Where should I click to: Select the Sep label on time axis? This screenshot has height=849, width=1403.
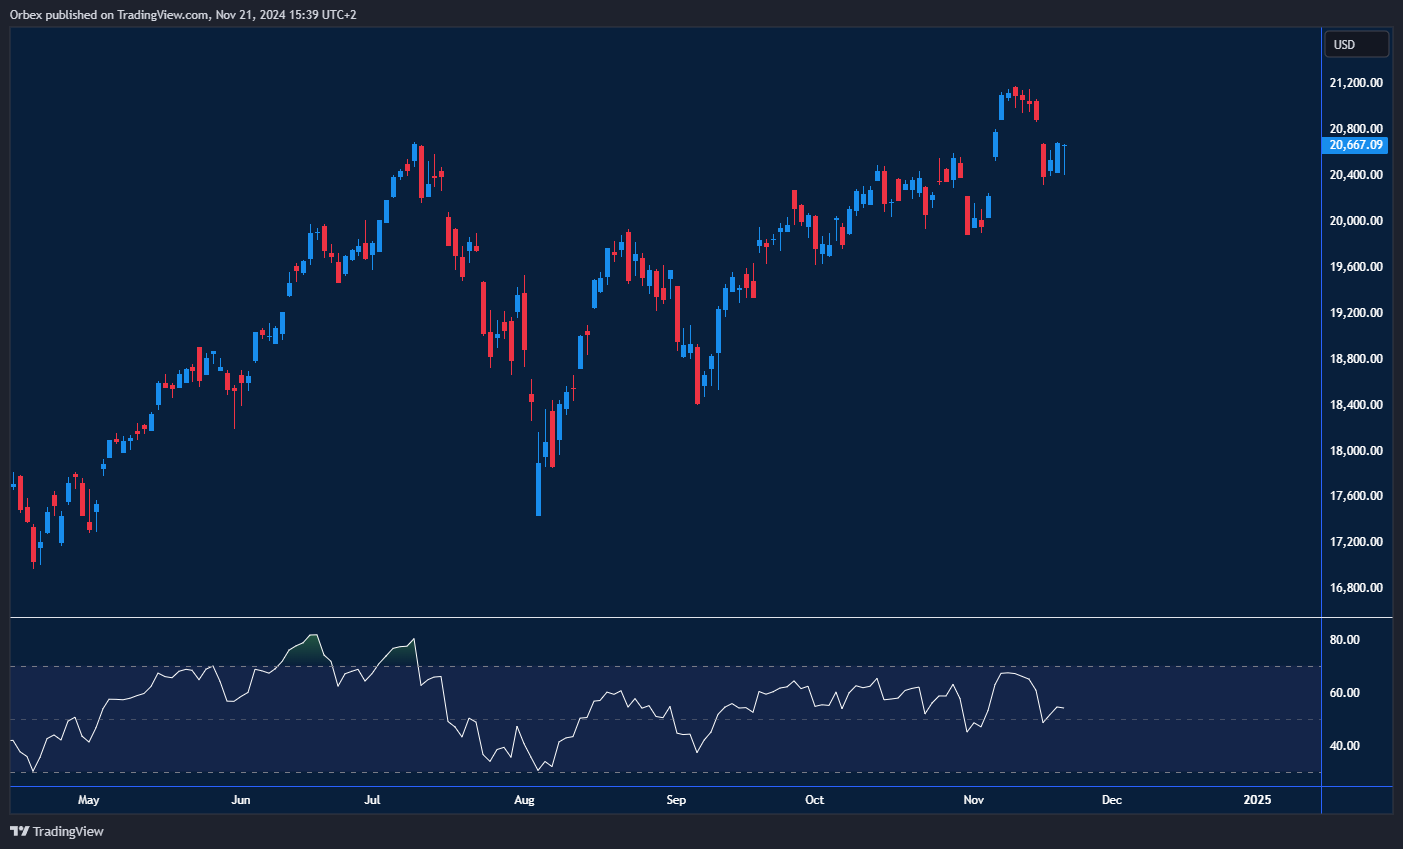(x=676, y=800)
